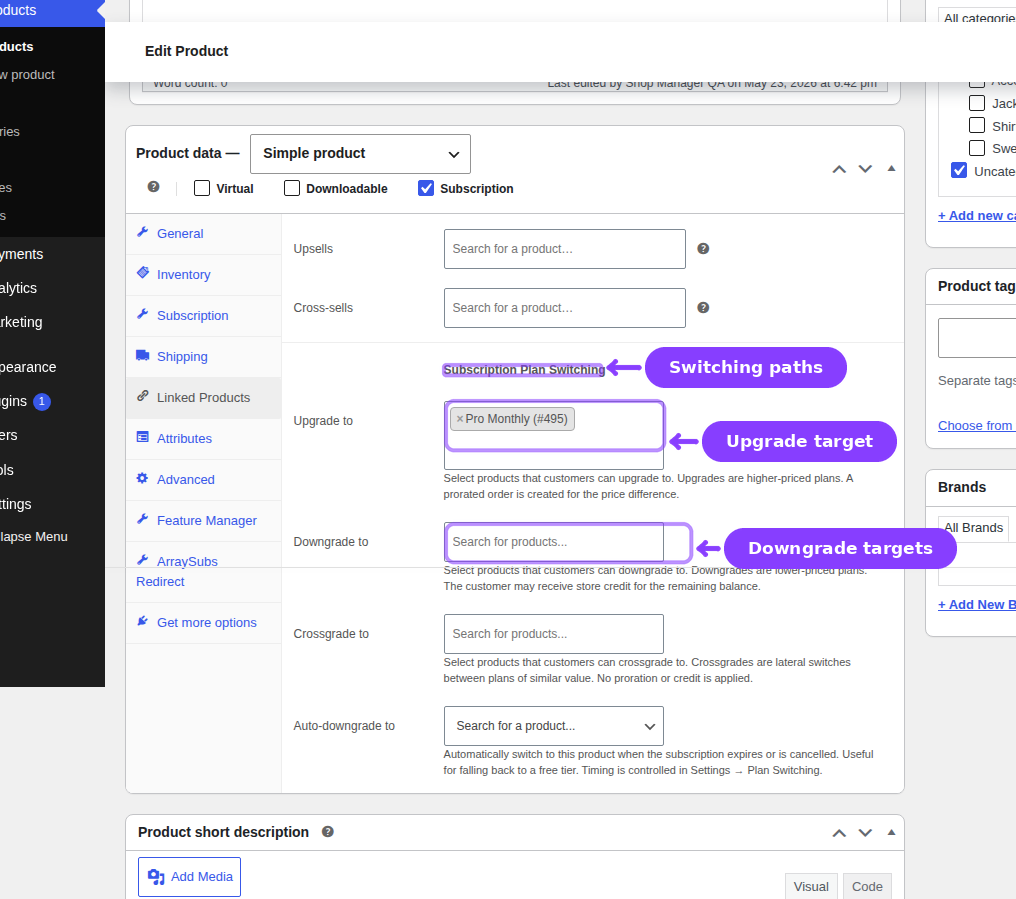The height and width of the screenshot is (899, 1016).
Task: Select the All Brands tab
Action: 974,528
